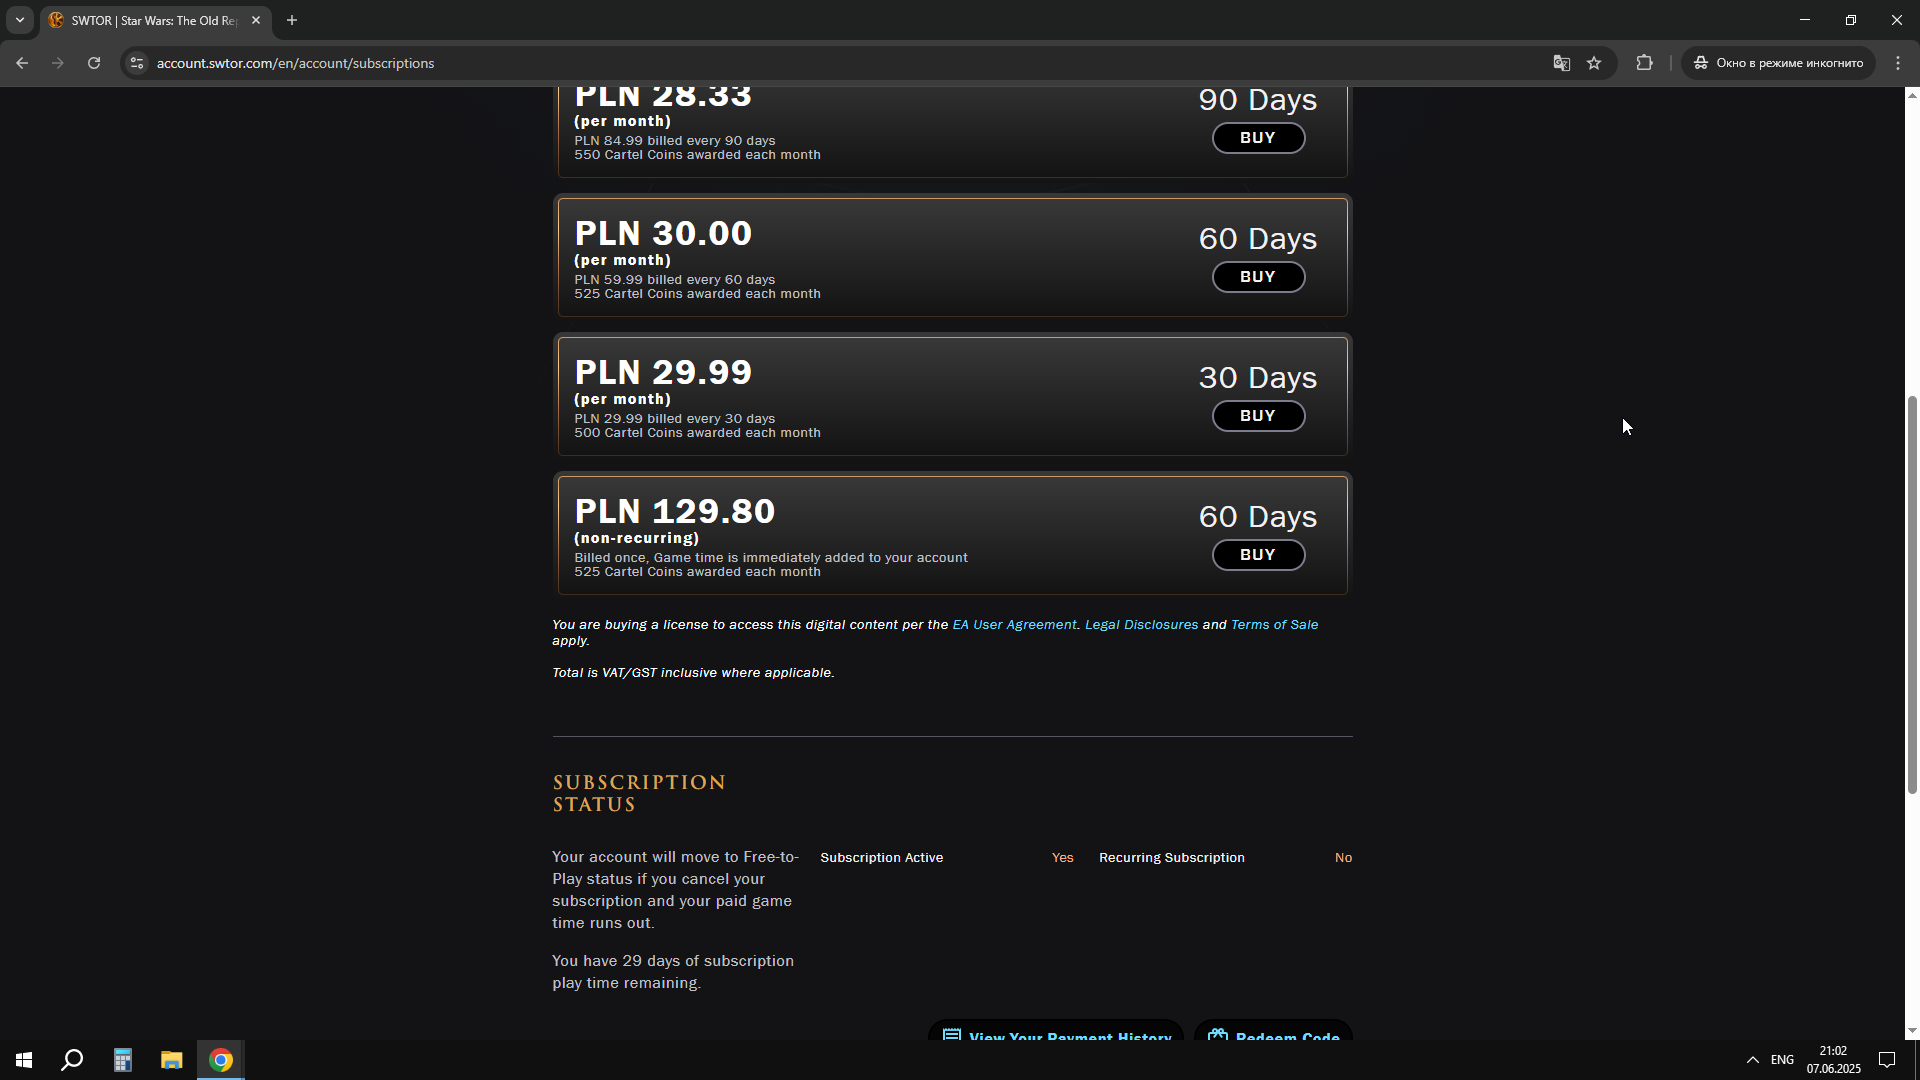Click the Chrome taskbar icon
Viewport: 1920px width, 1080px height.
coord(221,1060)
